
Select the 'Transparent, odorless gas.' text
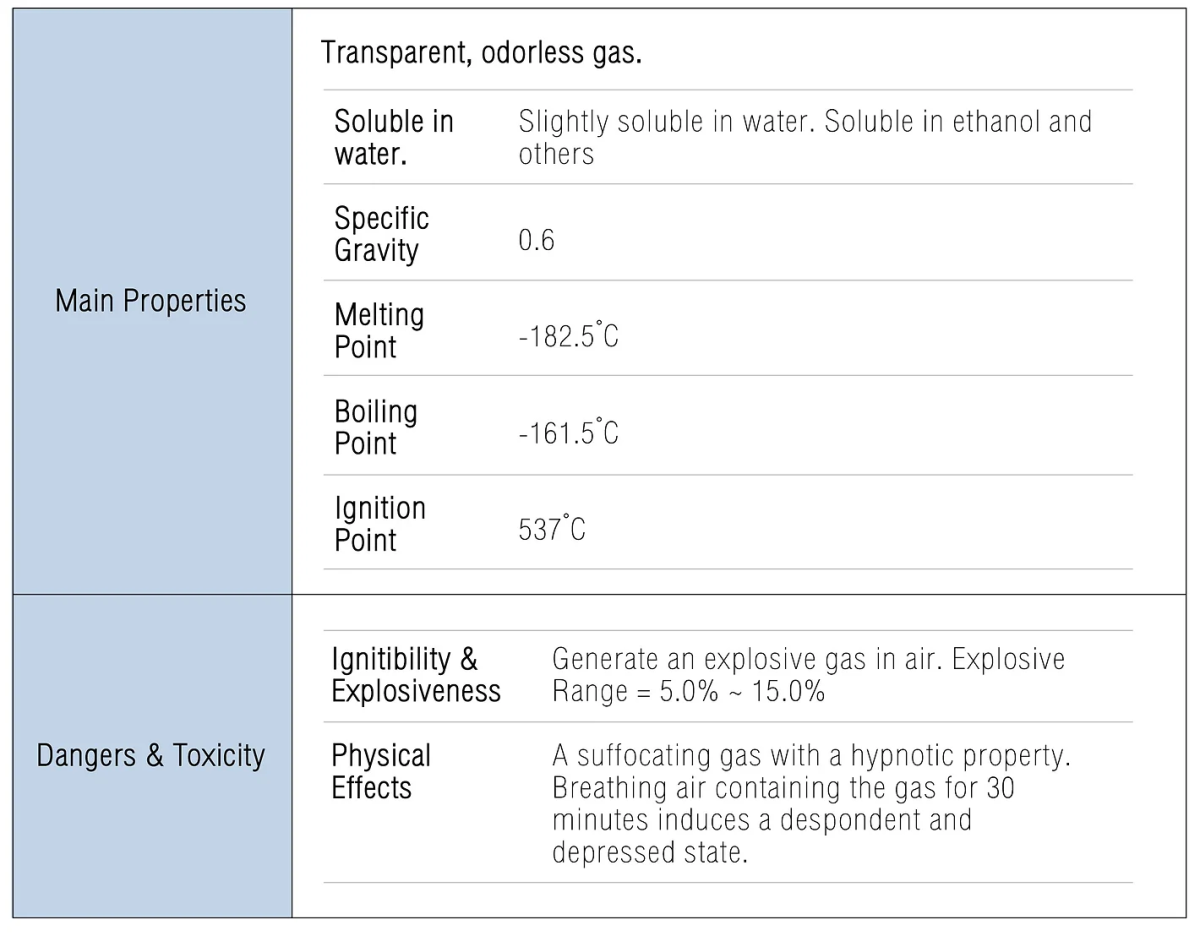coord(481,53)
